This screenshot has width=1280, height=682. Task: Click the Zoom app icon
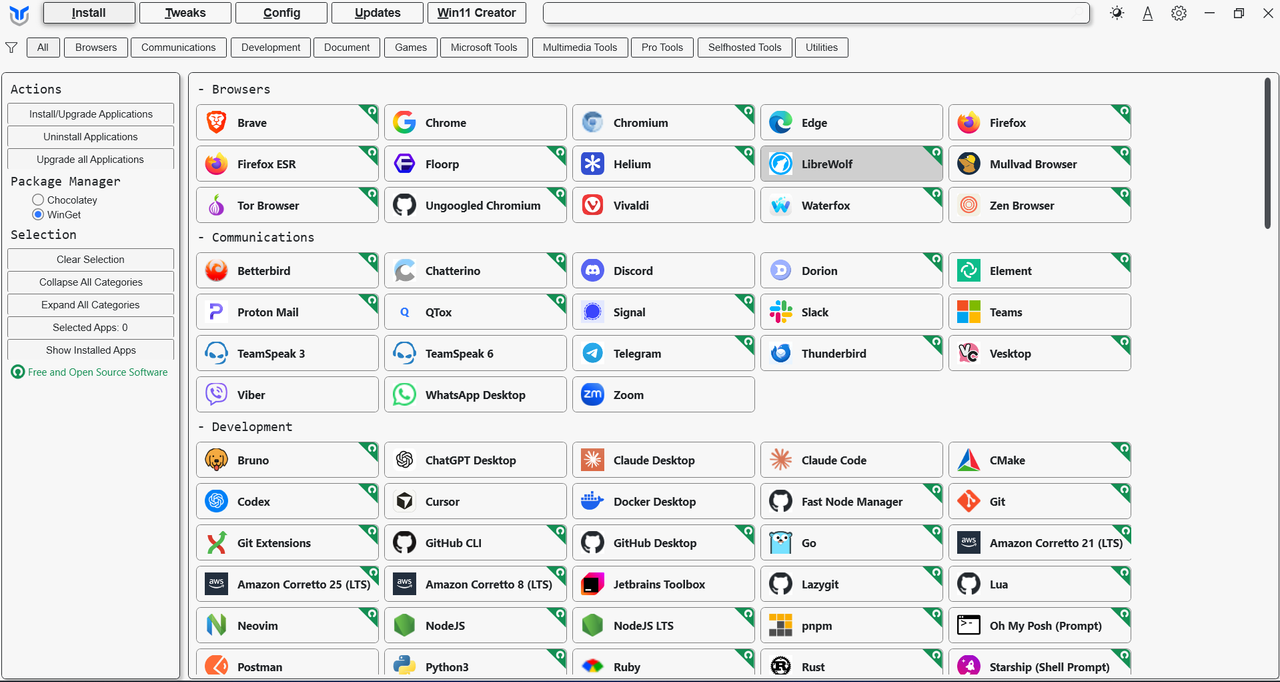592,395
